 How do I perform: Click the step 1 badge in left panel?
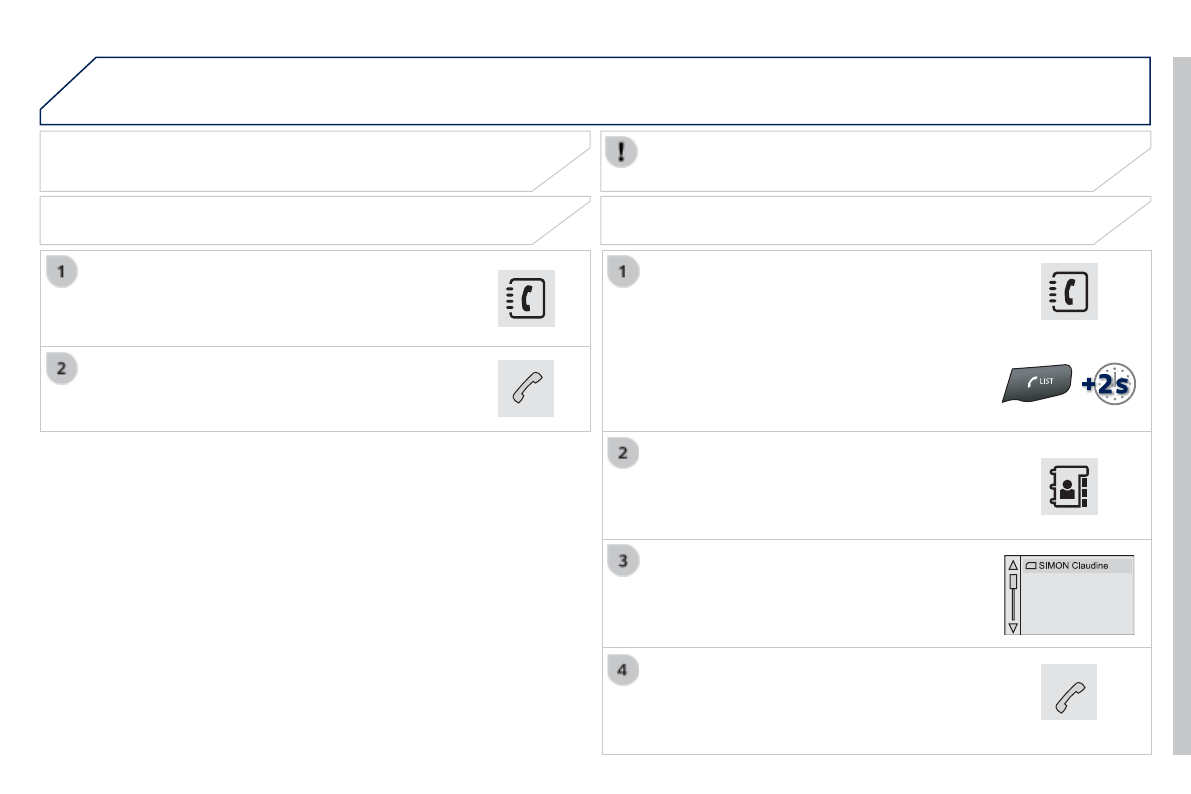coord(62,271)
